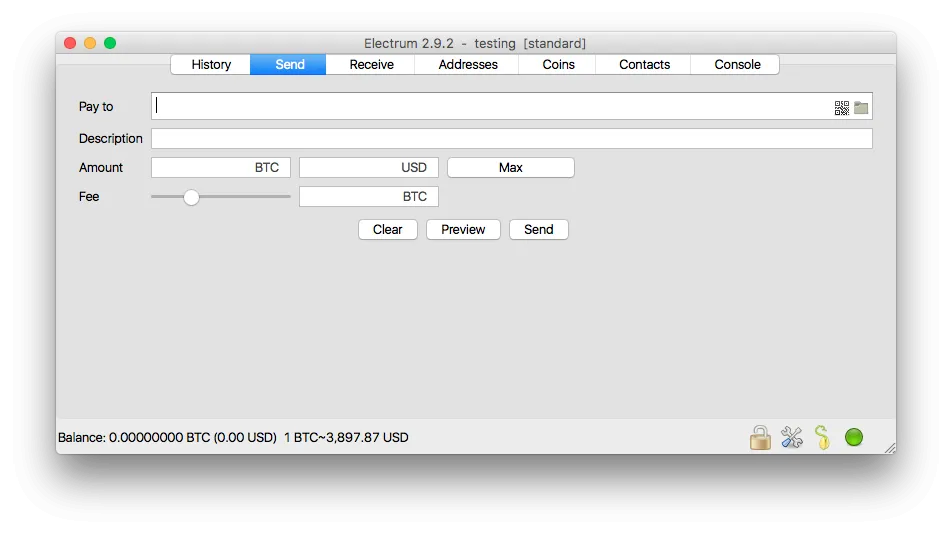Open file via folder icon in Pay to
The width and height of the screenshot is (952, 534).
(x=861, y=108)
